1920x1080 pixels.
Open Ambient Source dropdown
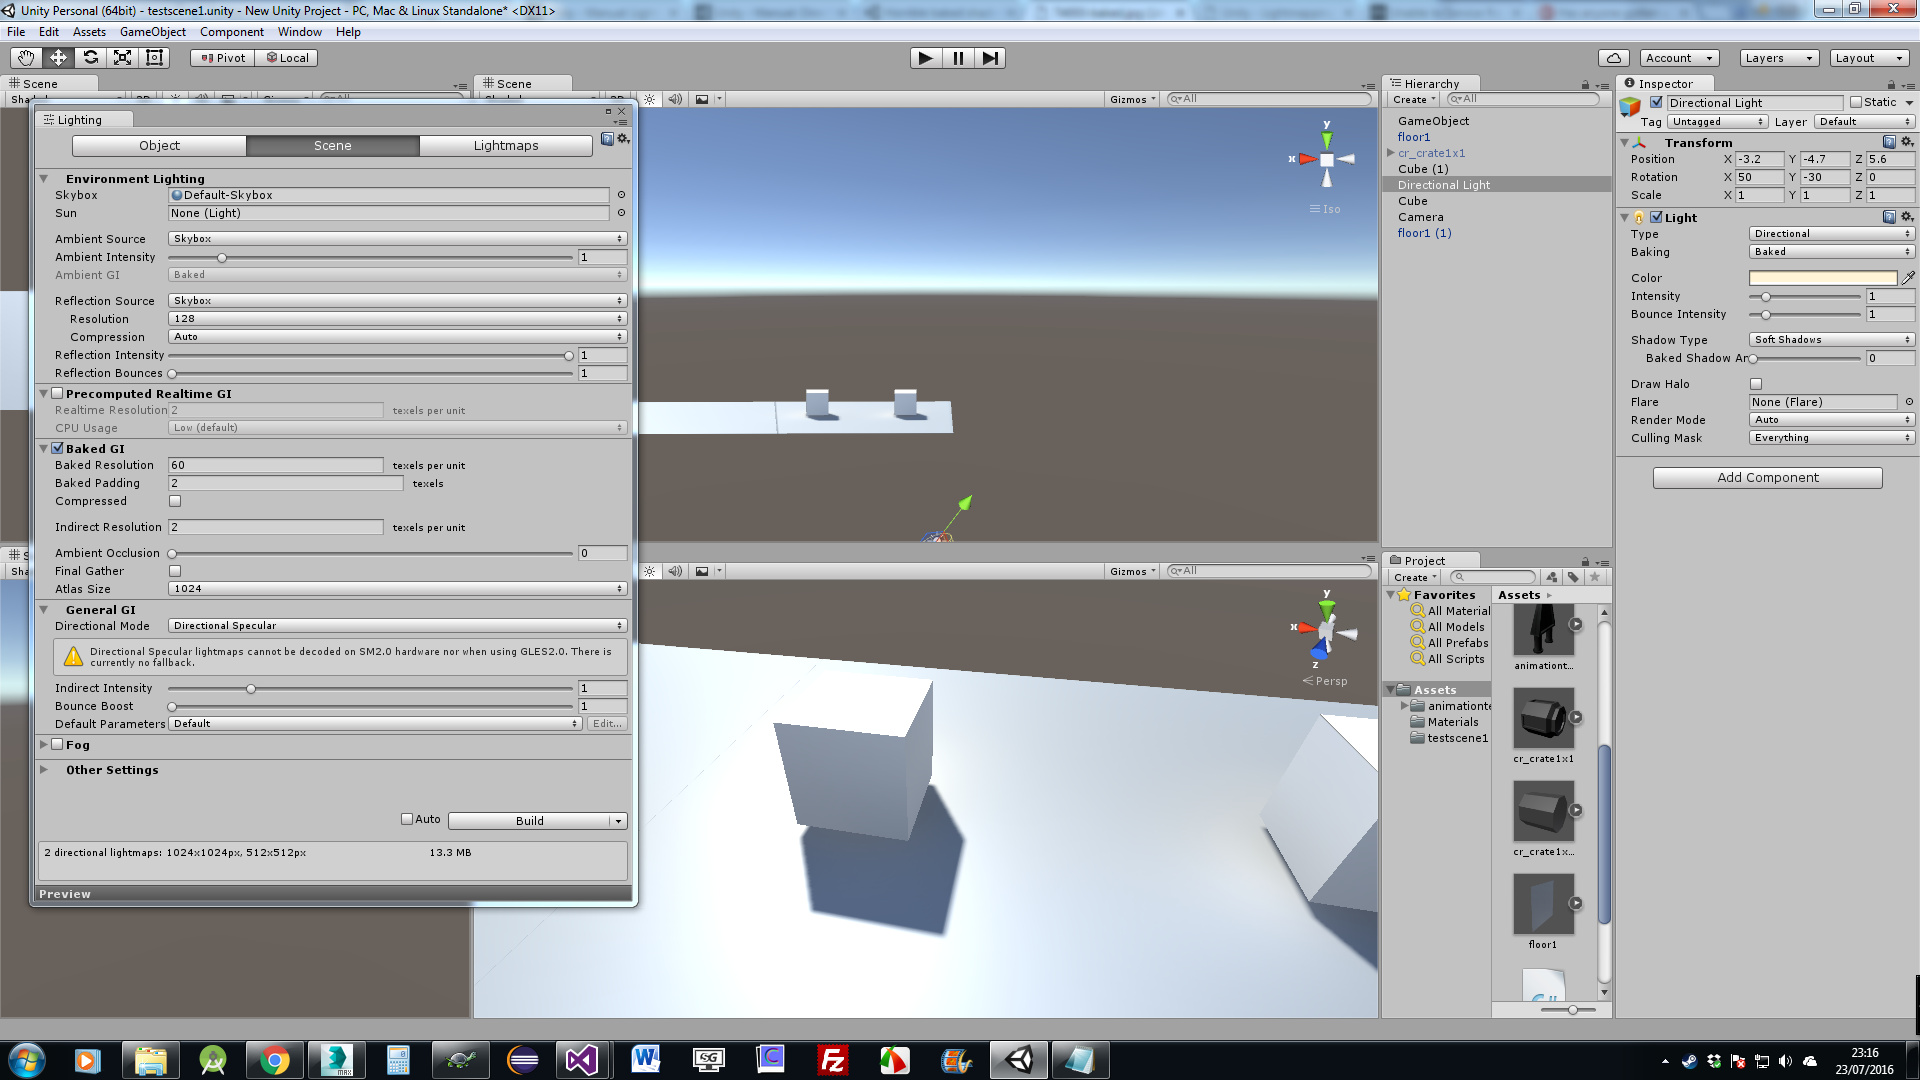[398, 239]
